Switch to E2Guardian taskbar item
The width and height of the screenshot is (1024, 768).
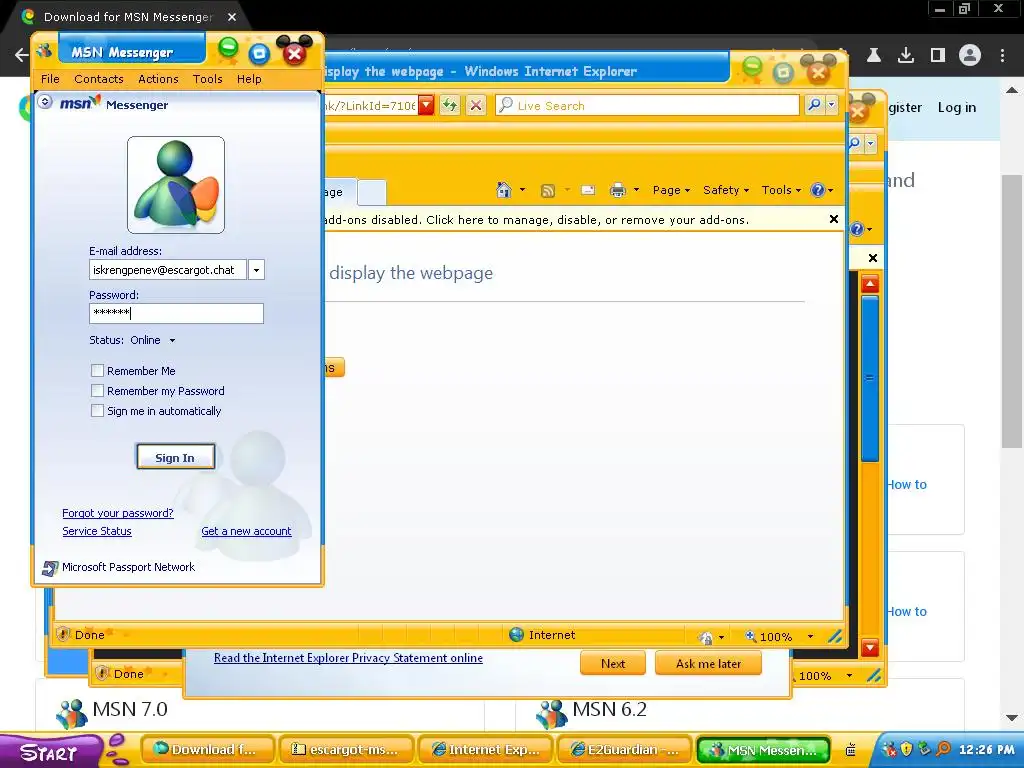click(624, 750)
